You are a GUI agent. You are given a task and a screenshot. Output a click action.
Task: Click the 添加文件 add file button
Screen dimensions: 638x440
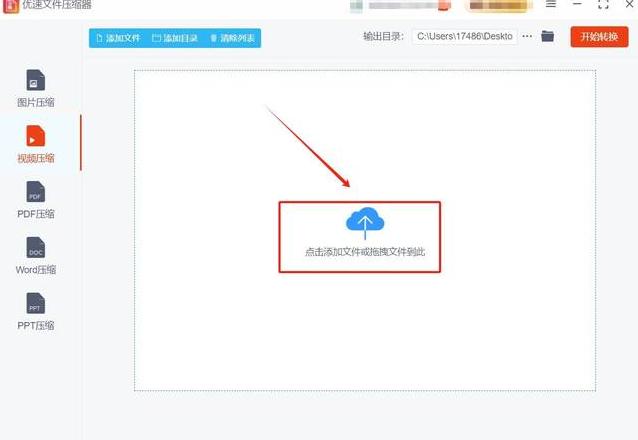click(x=118, y=38)
